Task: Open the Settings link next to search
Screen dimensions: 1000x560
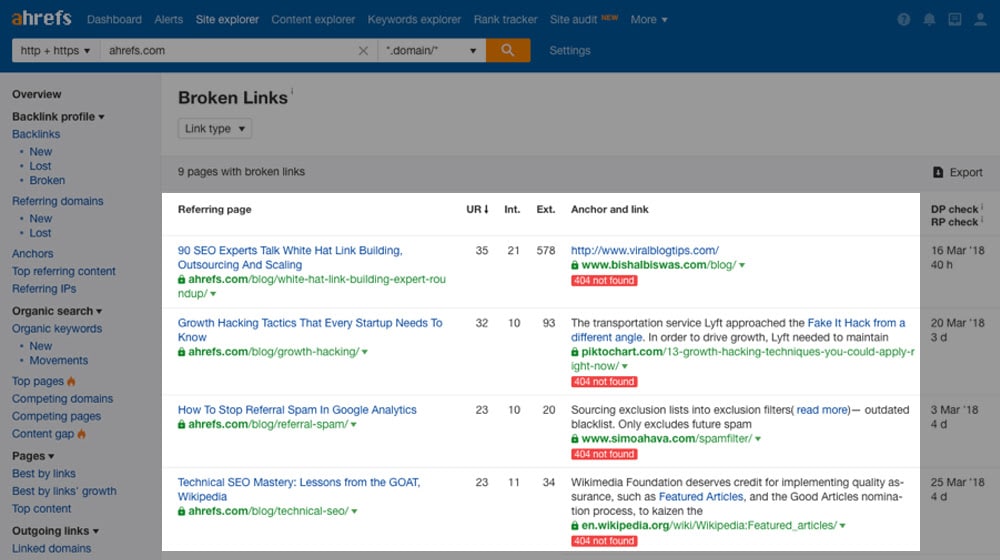Action: pyautogui.click(x=570, y=50)
